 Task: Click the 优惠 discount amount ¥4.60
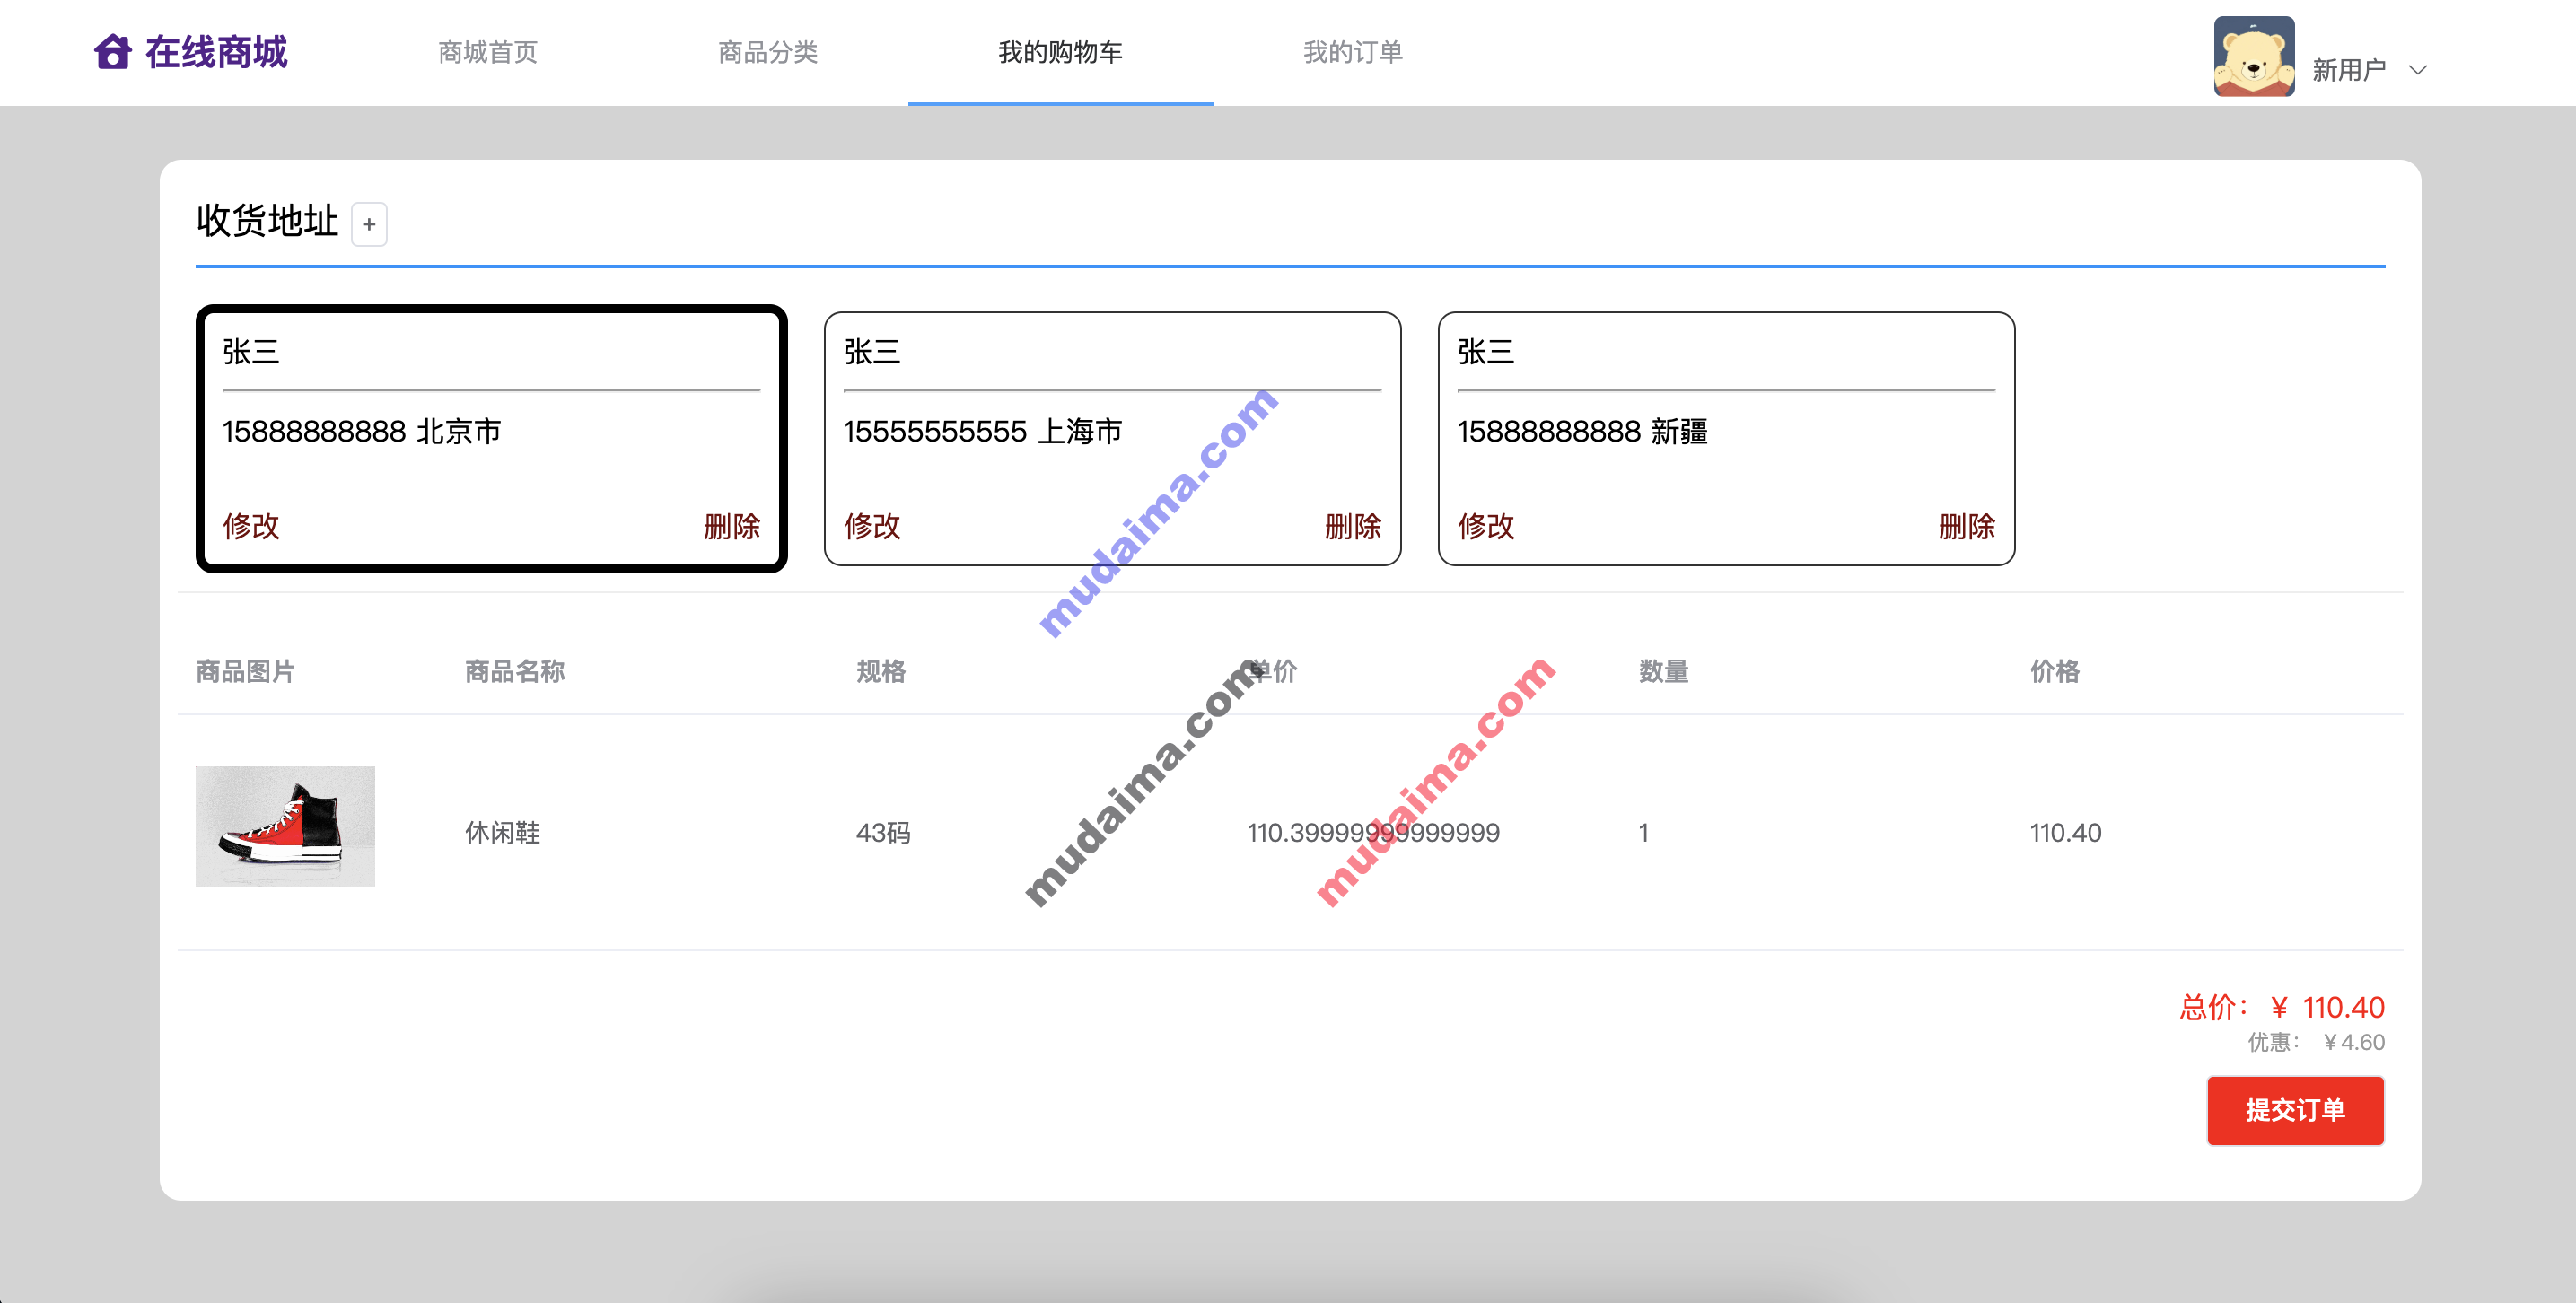click(x=2353, y=1042)
